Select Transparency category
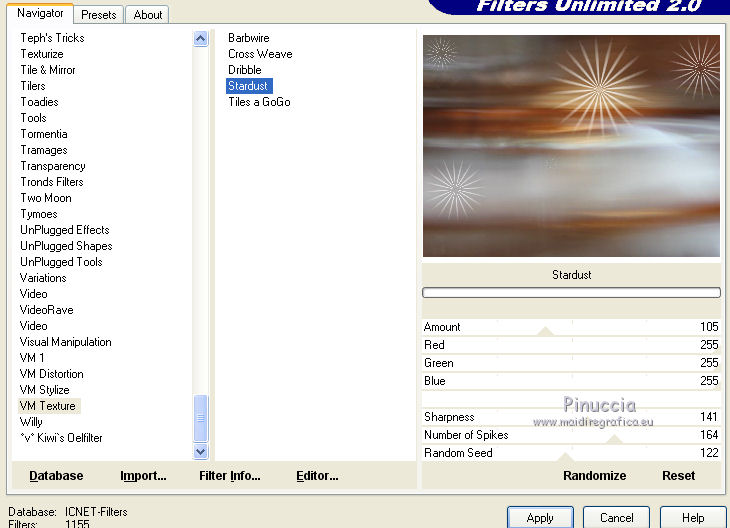The height and width of the screenshot is (528, 730). pos(53,166)
